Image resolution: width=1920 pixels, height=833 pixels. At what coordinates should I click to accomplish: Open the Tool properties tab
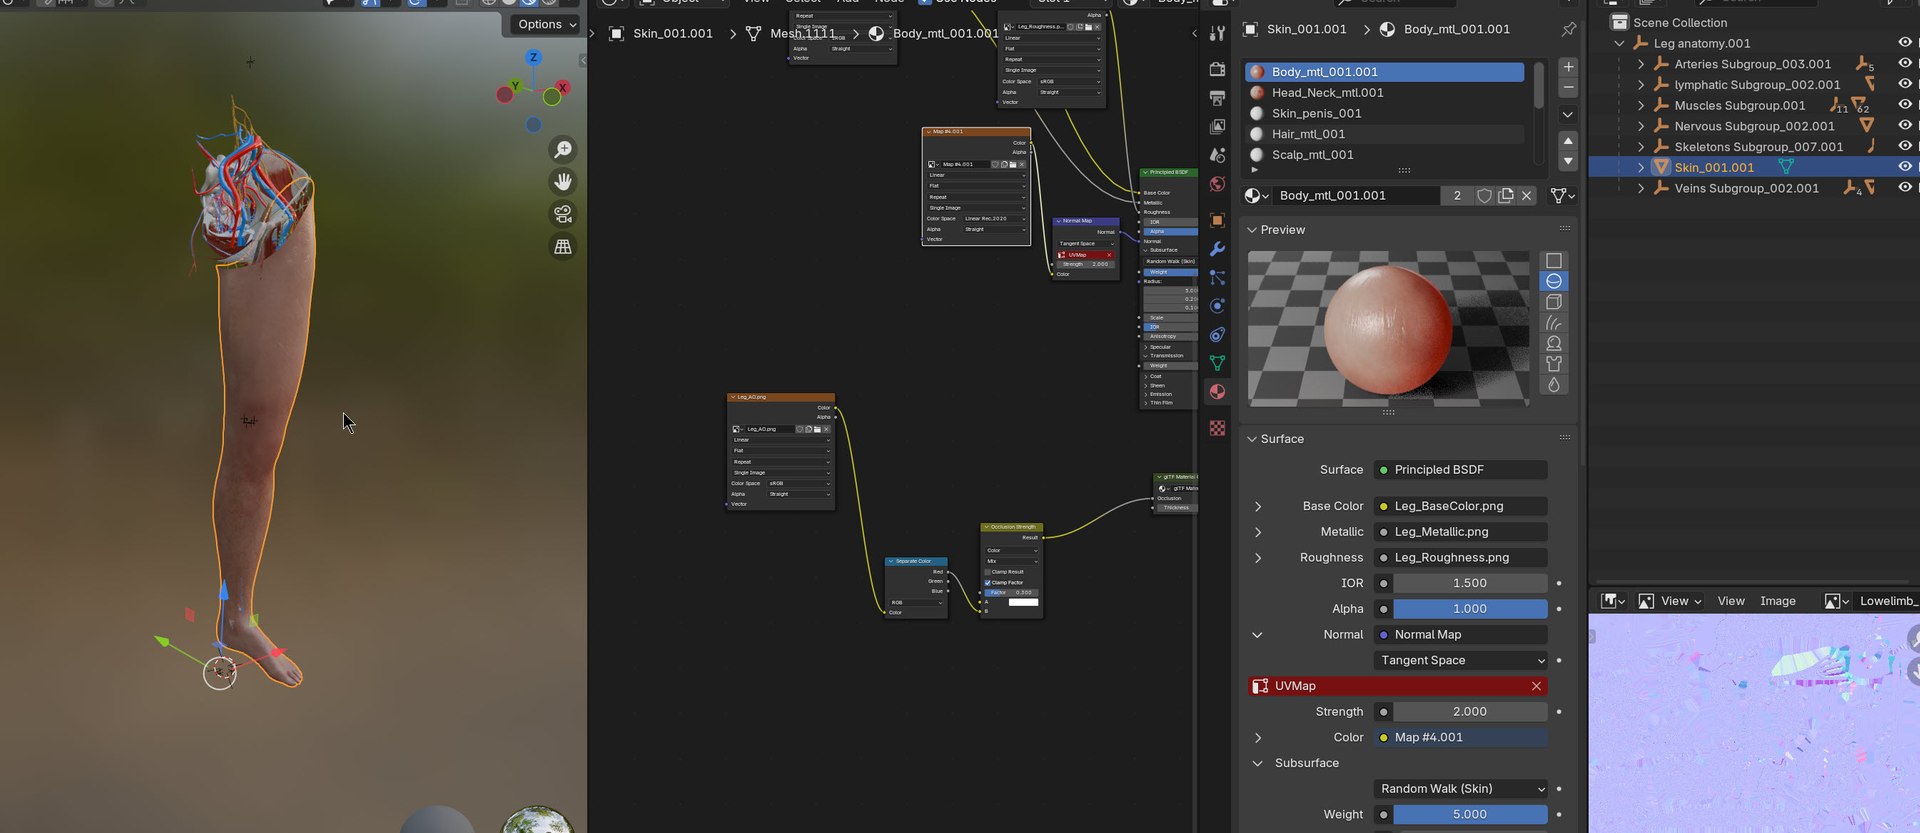[1217, 34]
